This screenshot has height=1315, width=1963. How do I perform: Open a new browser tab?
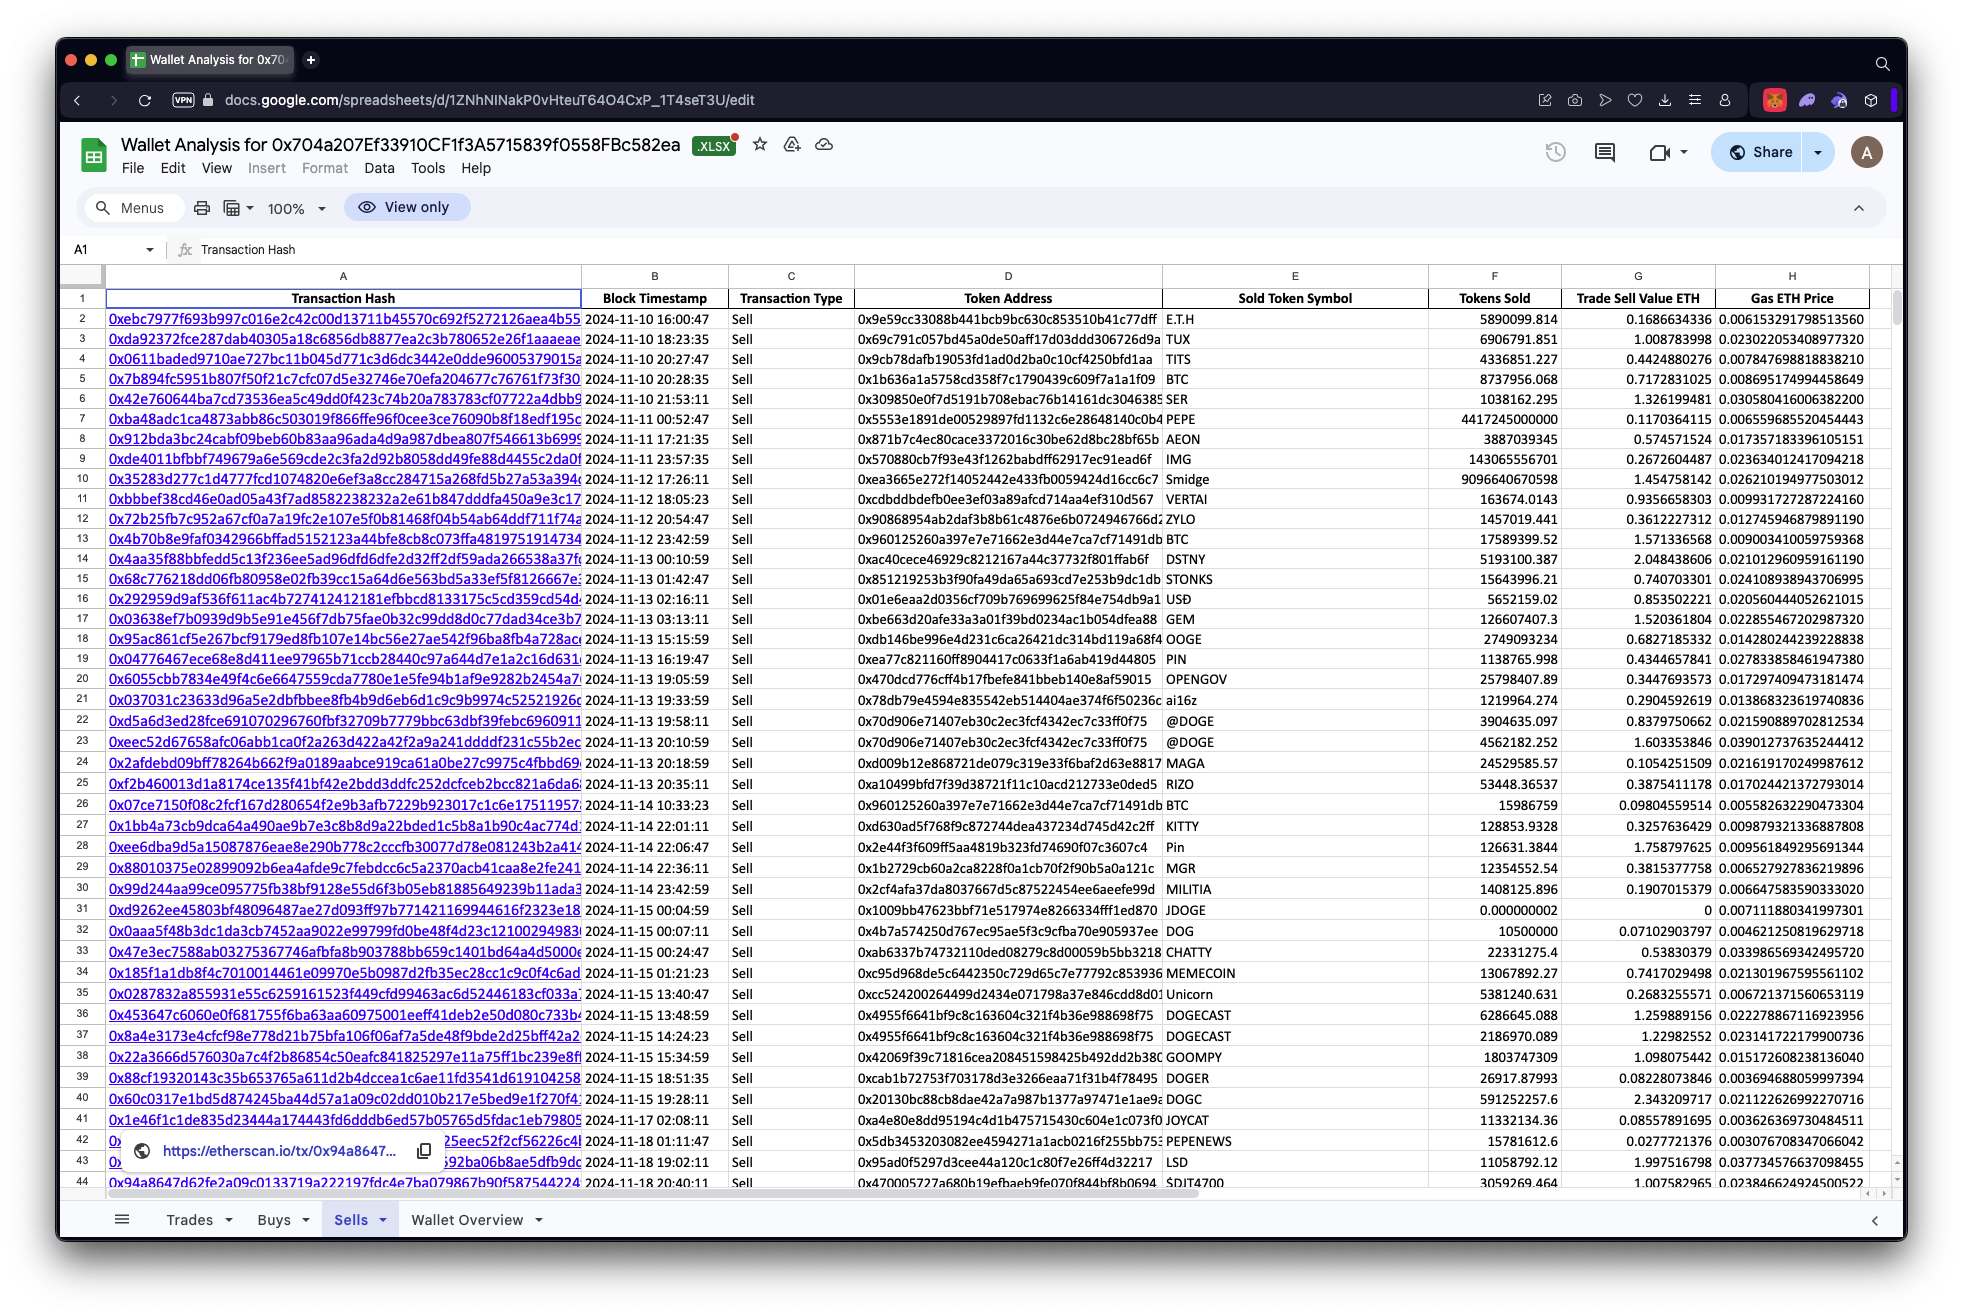click(311, 60)
